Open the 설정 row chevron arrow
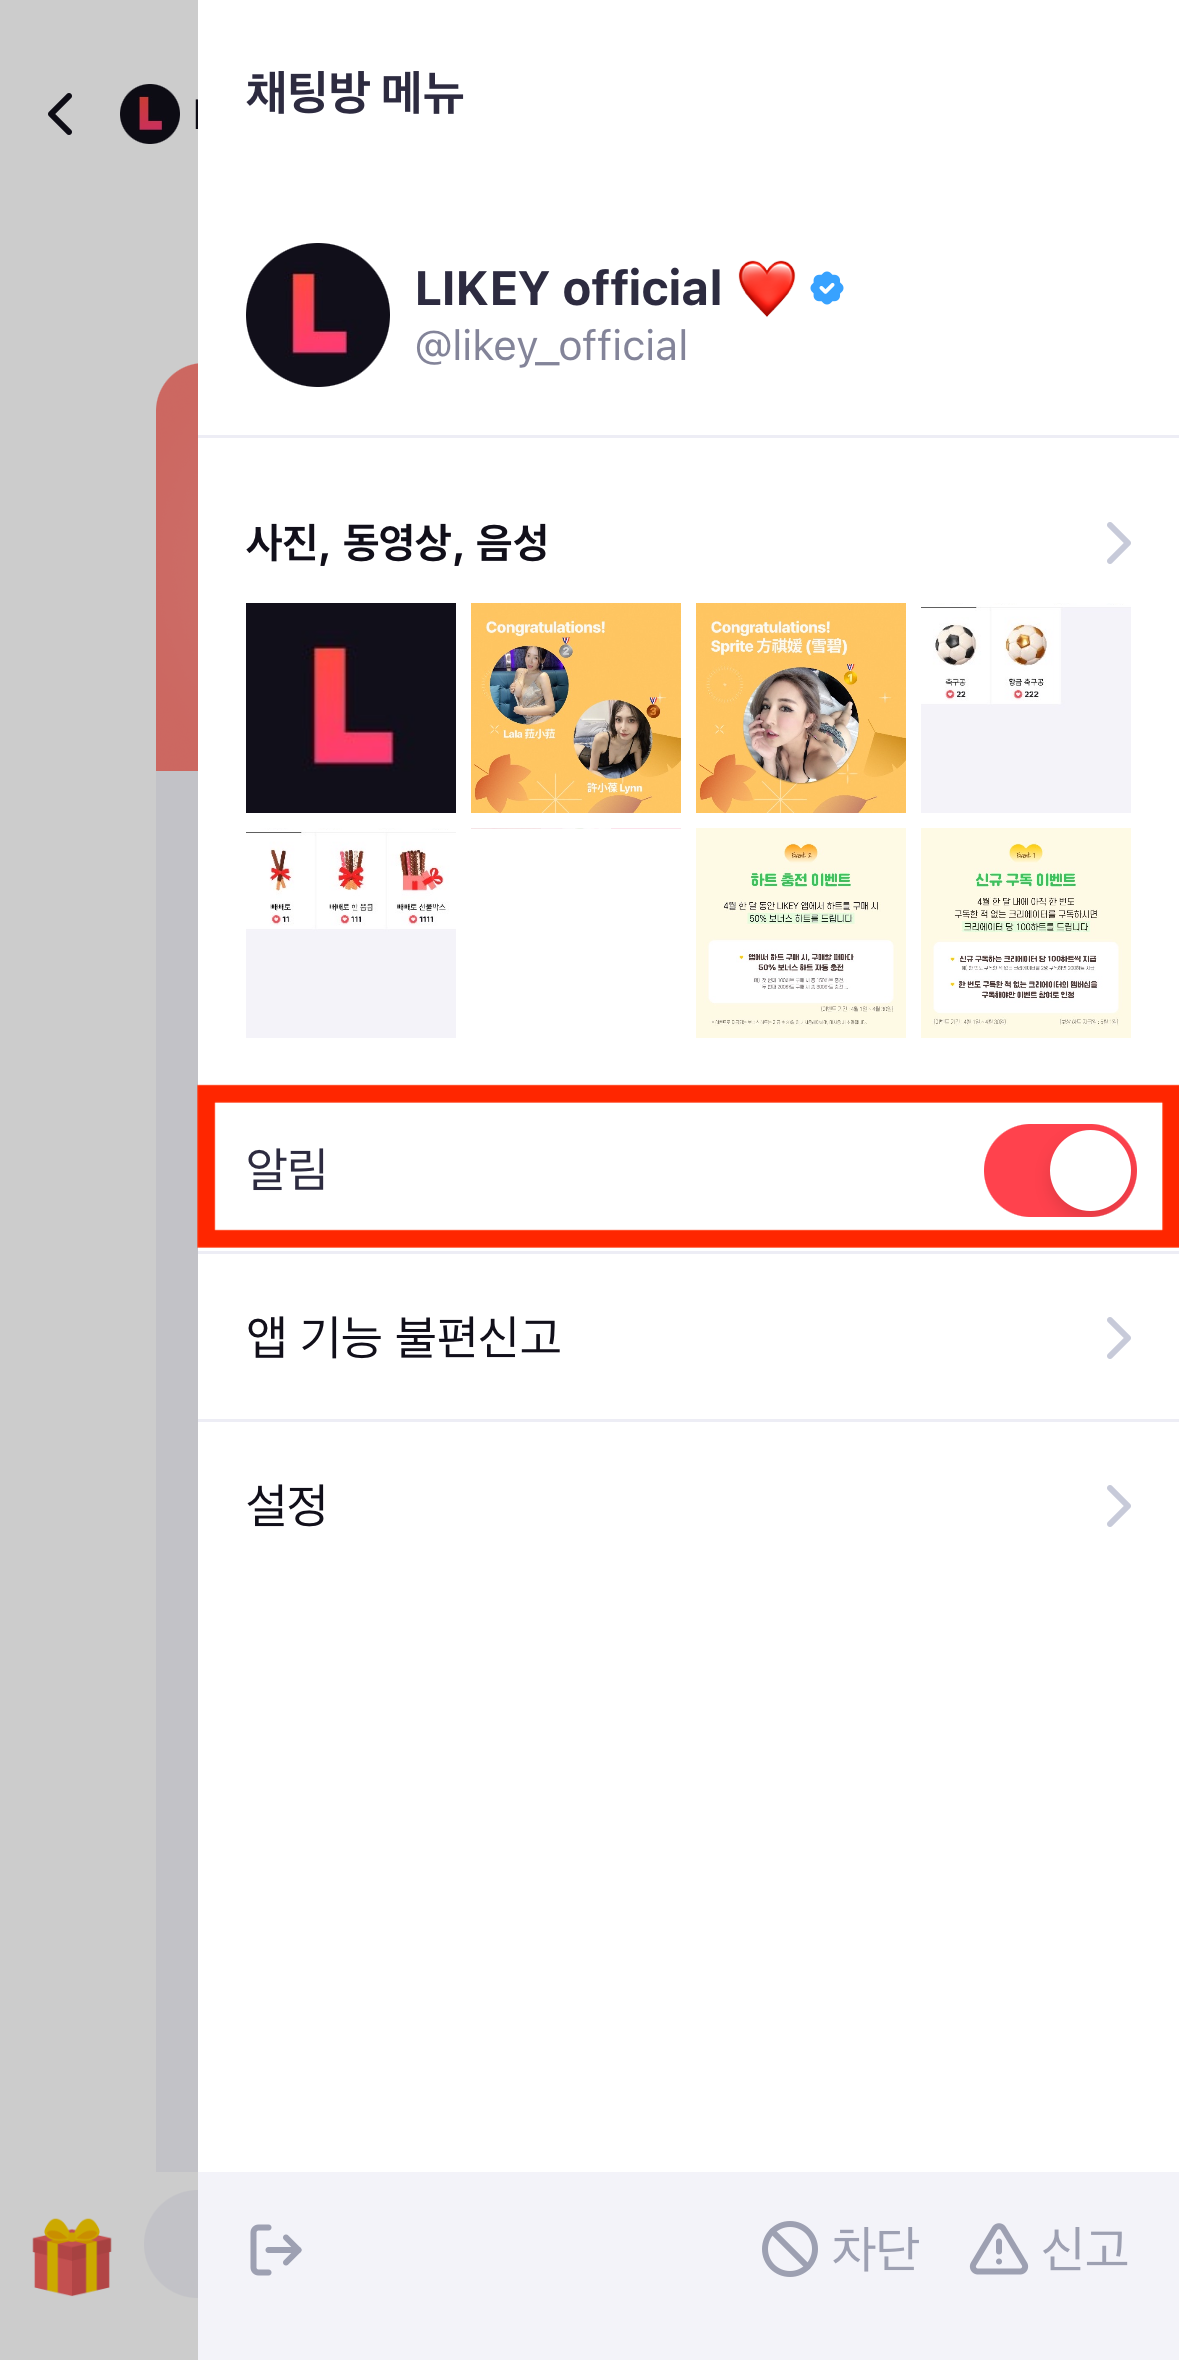This screenshot has width=1179, height=2360. [x=1118, y=1506]
